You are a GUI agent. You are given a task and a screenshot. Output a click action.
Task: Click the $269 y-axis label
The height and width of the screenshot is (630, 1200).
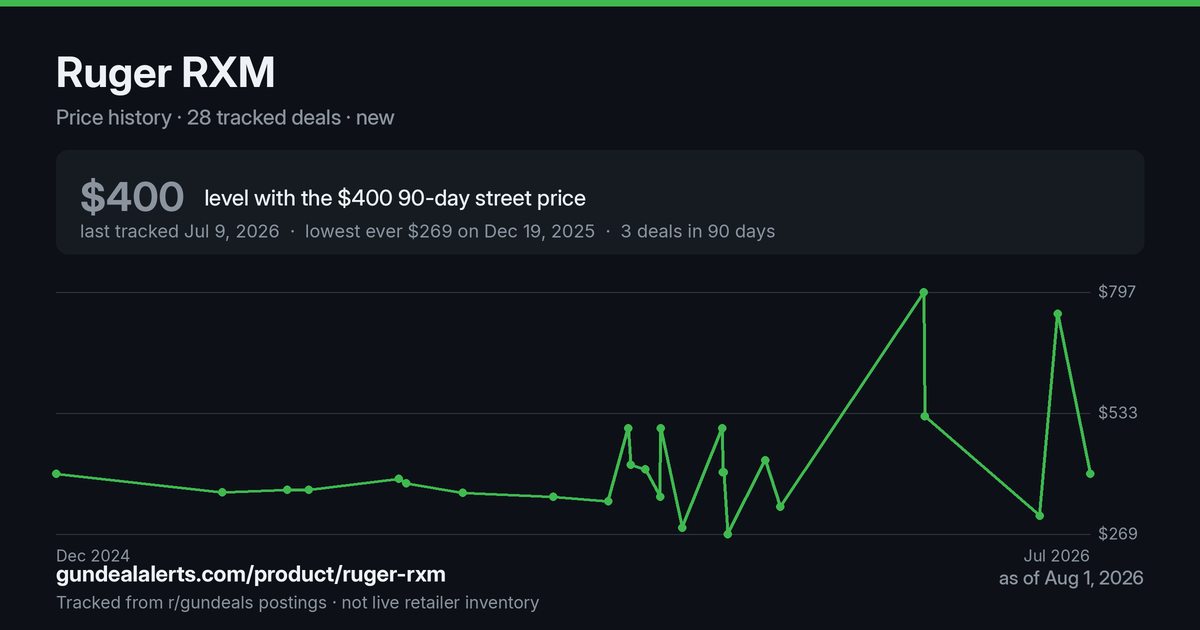pos(1119,534)
